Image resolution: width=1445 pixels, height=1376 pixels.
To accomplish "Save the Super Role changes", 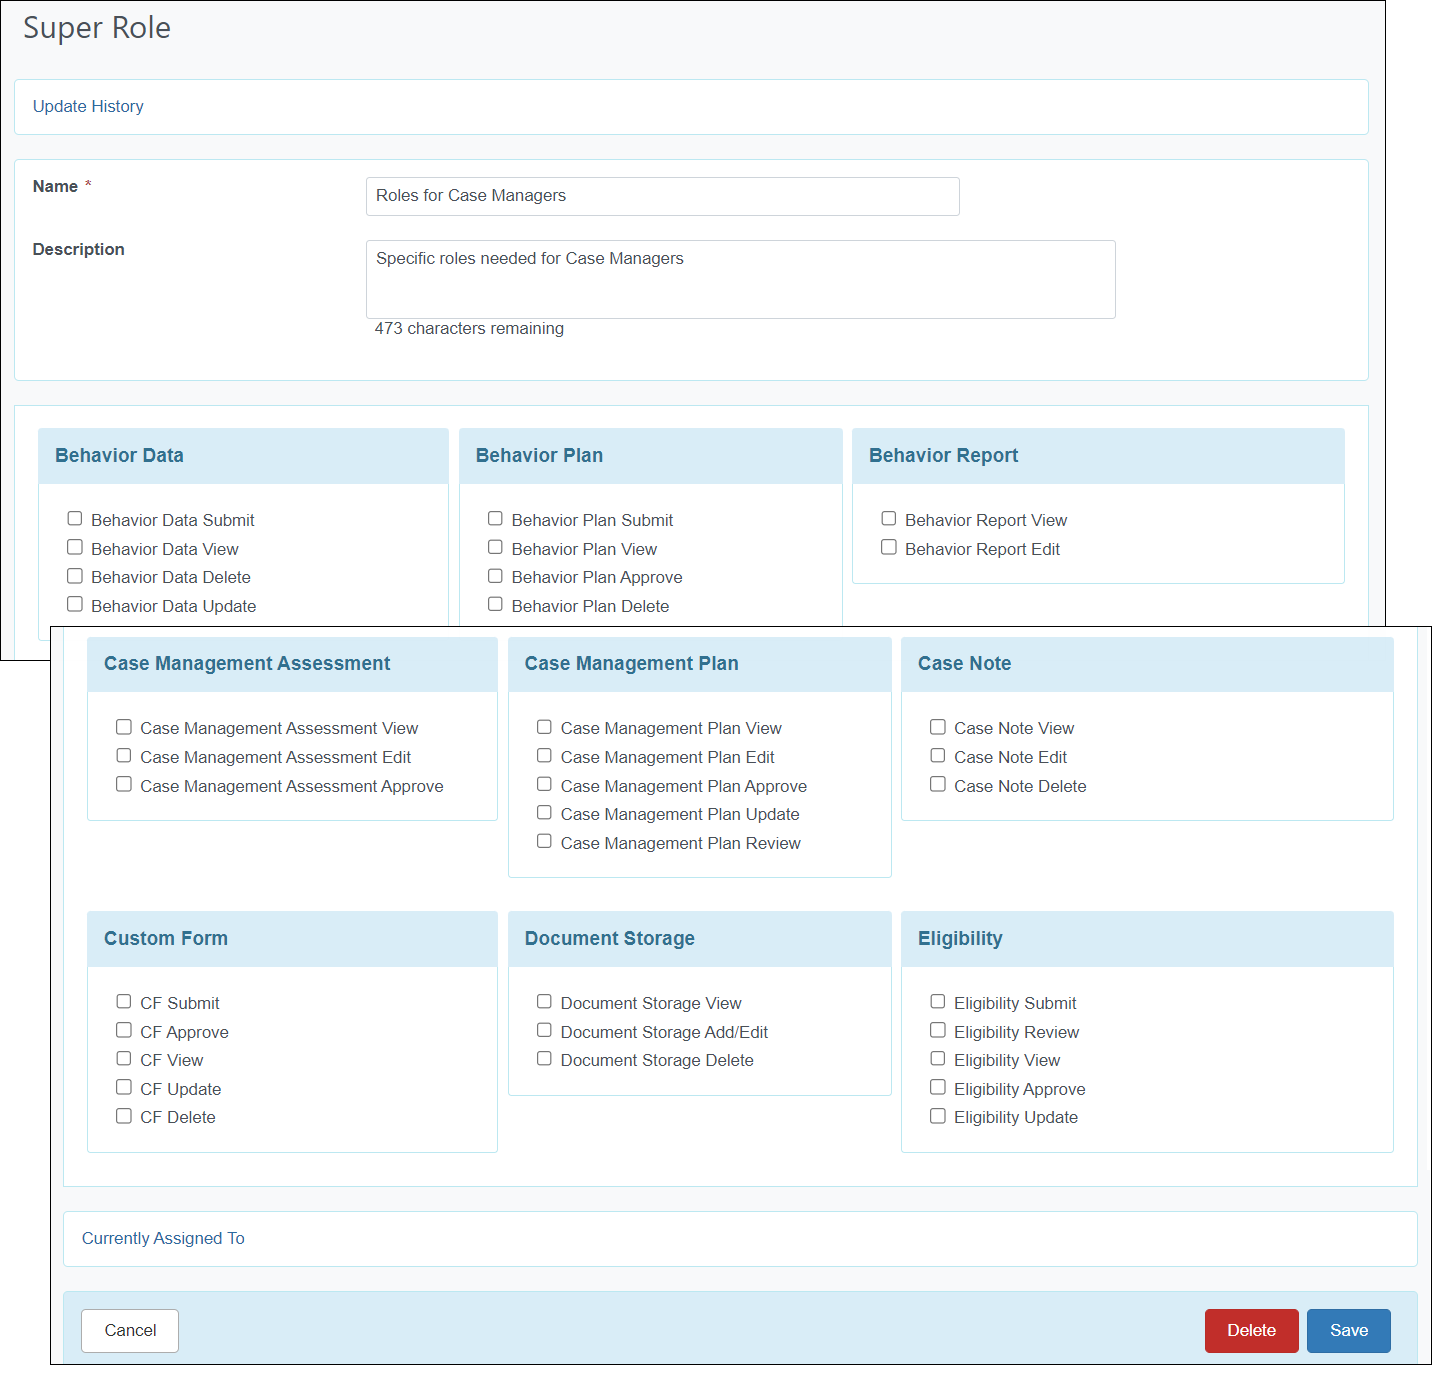I will click(1348, 1330).
